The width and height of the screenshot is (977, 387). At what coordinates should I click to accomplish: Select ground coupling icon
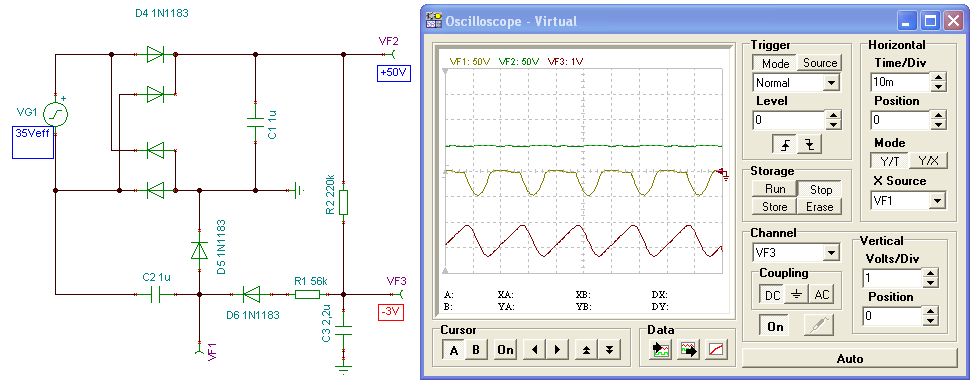coord(796,295)
